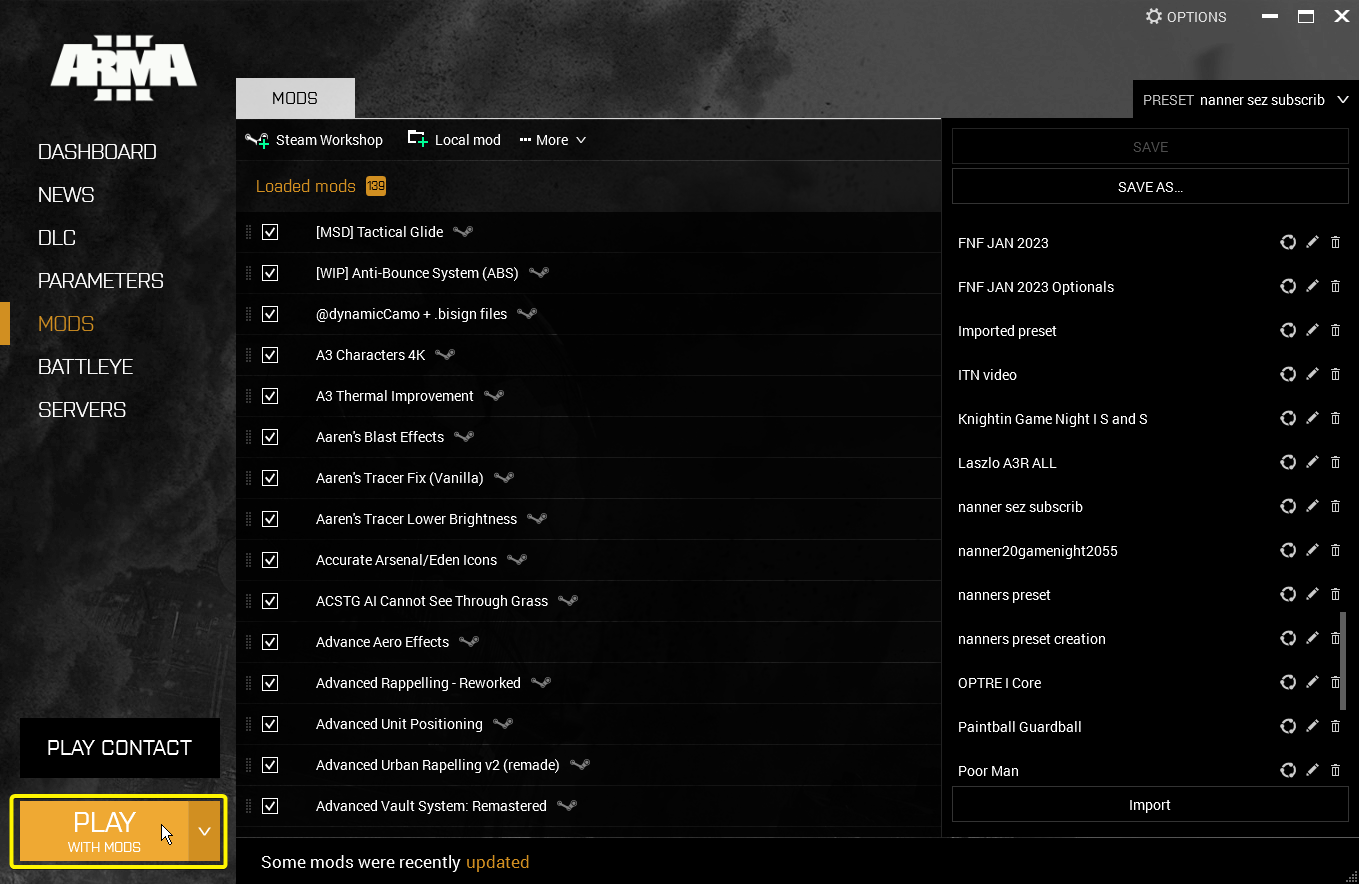
Task: Click Steam icon beside A3 Characters 4K
Action: coord(445,354)
